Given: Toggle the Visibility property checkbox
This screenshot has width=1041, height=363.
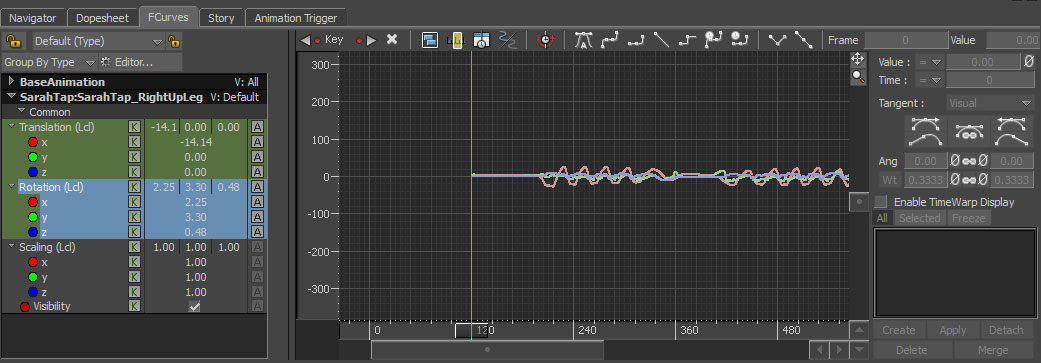Looking at the screenshot, I should (x=195, y=307).
